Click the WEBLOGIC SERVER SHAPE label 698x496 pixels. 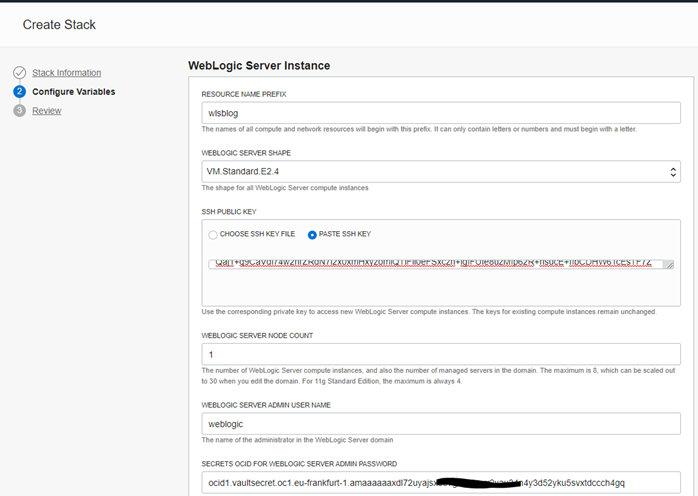[246, 153]
